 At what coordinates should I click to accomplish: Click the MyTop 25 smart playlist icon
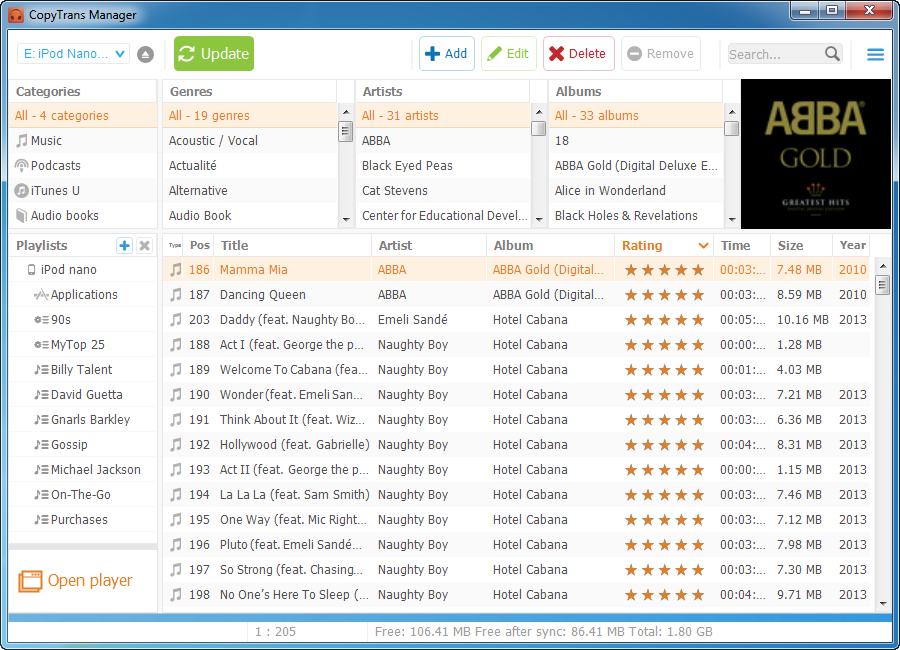coord(41,345)
